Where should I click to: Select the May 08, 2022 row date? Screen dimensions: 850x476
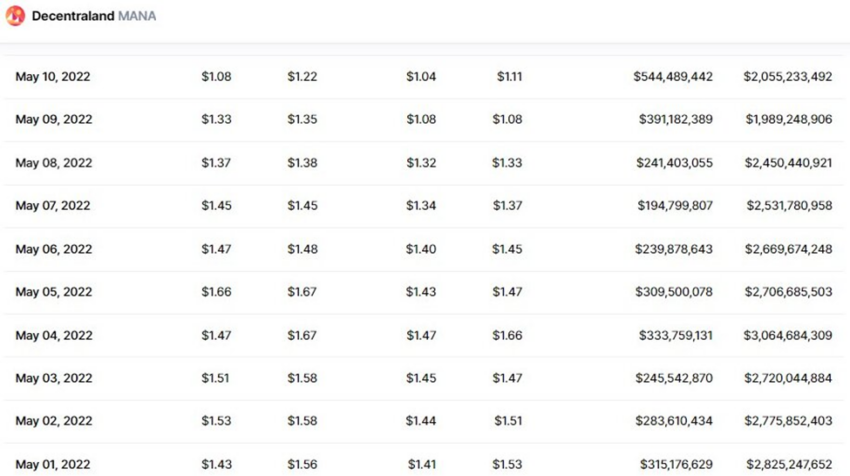(54, 163)
